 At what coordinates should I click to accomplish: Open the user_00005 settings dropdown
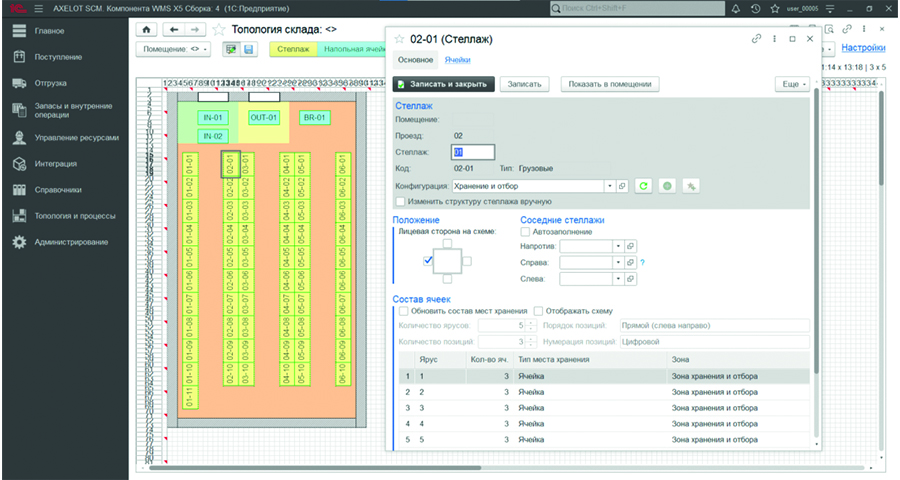pos(830,9)
